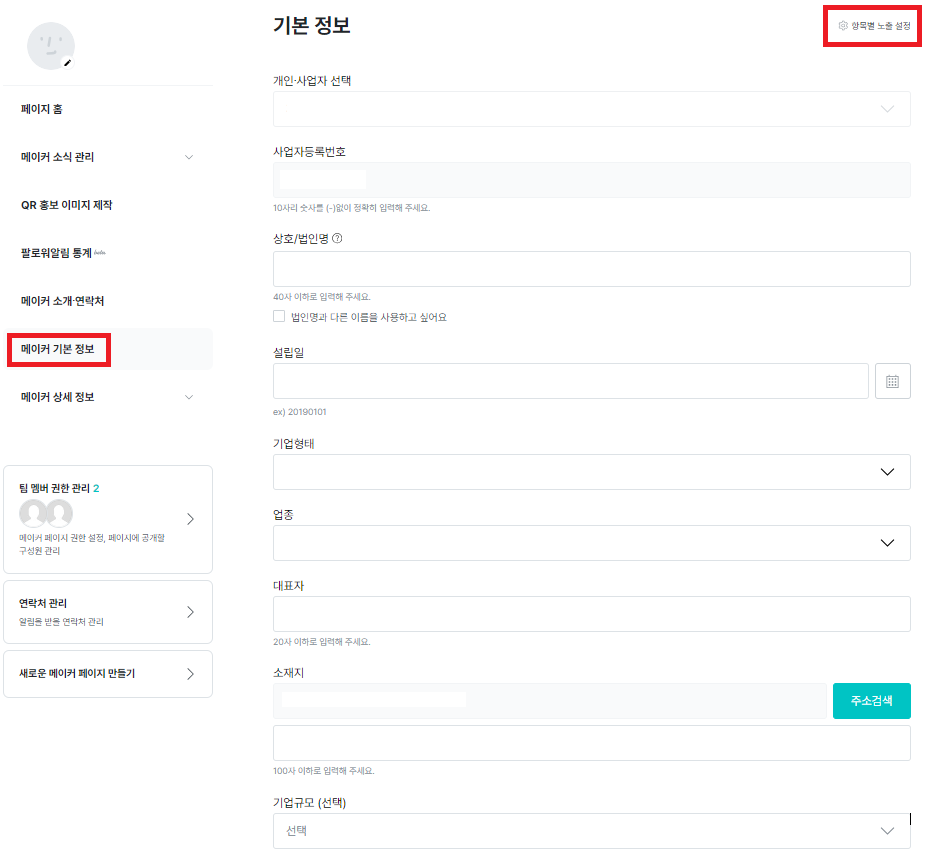Click the help icon next to 상호/법인명

click(337, 238)
